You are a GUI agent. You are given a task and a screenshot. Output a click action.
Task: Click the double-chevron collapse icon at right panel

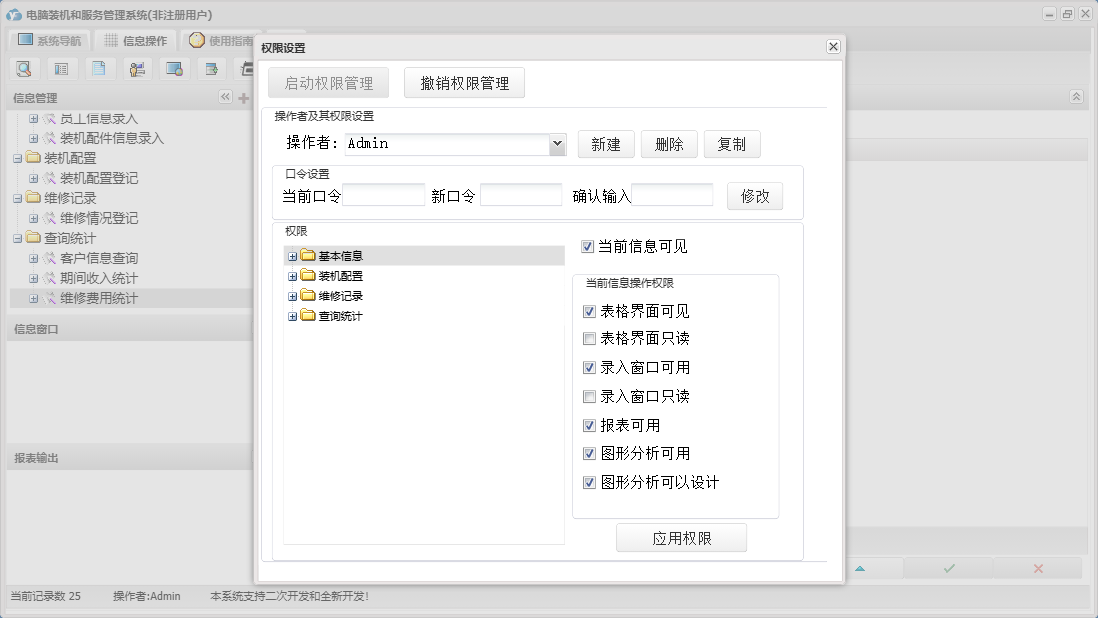1076,97
